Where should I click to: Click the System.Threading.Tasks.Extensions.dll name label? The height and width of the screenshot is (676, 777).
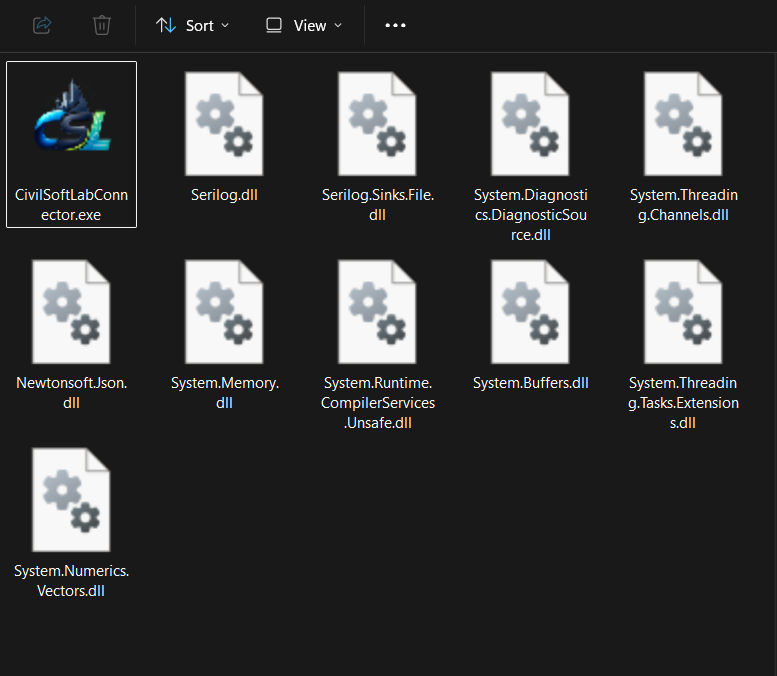click(x=683, y=402)
